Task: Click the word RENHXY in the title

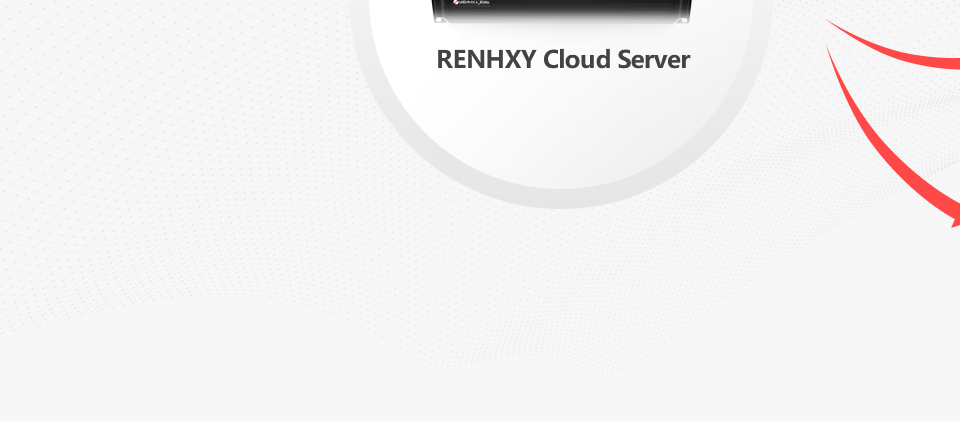Action: [x=486, y=59]
